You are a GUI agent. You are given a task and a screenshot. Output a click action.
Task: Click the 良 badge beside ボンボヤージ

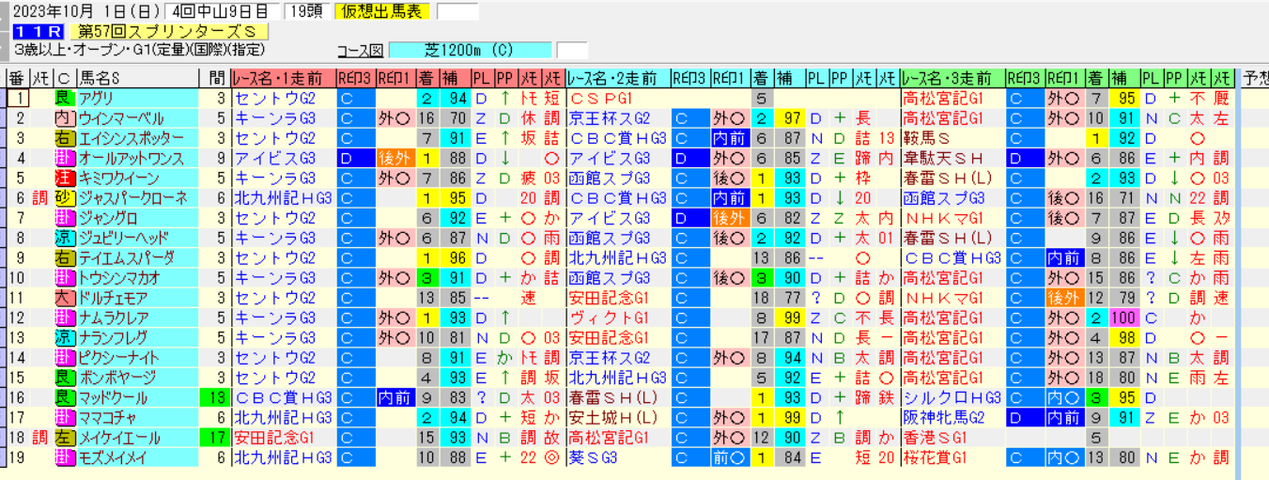coord(64,378)
